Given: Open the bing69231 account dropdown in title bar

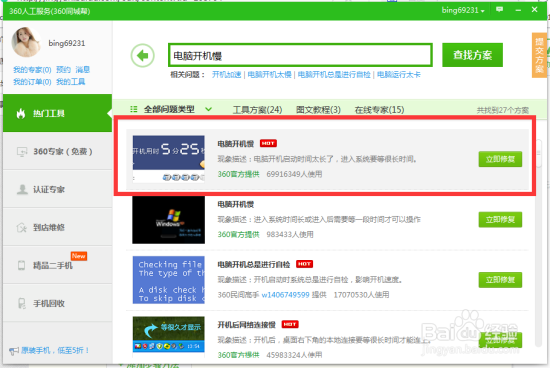Looking at the screenshot, I should click(463, 10).
